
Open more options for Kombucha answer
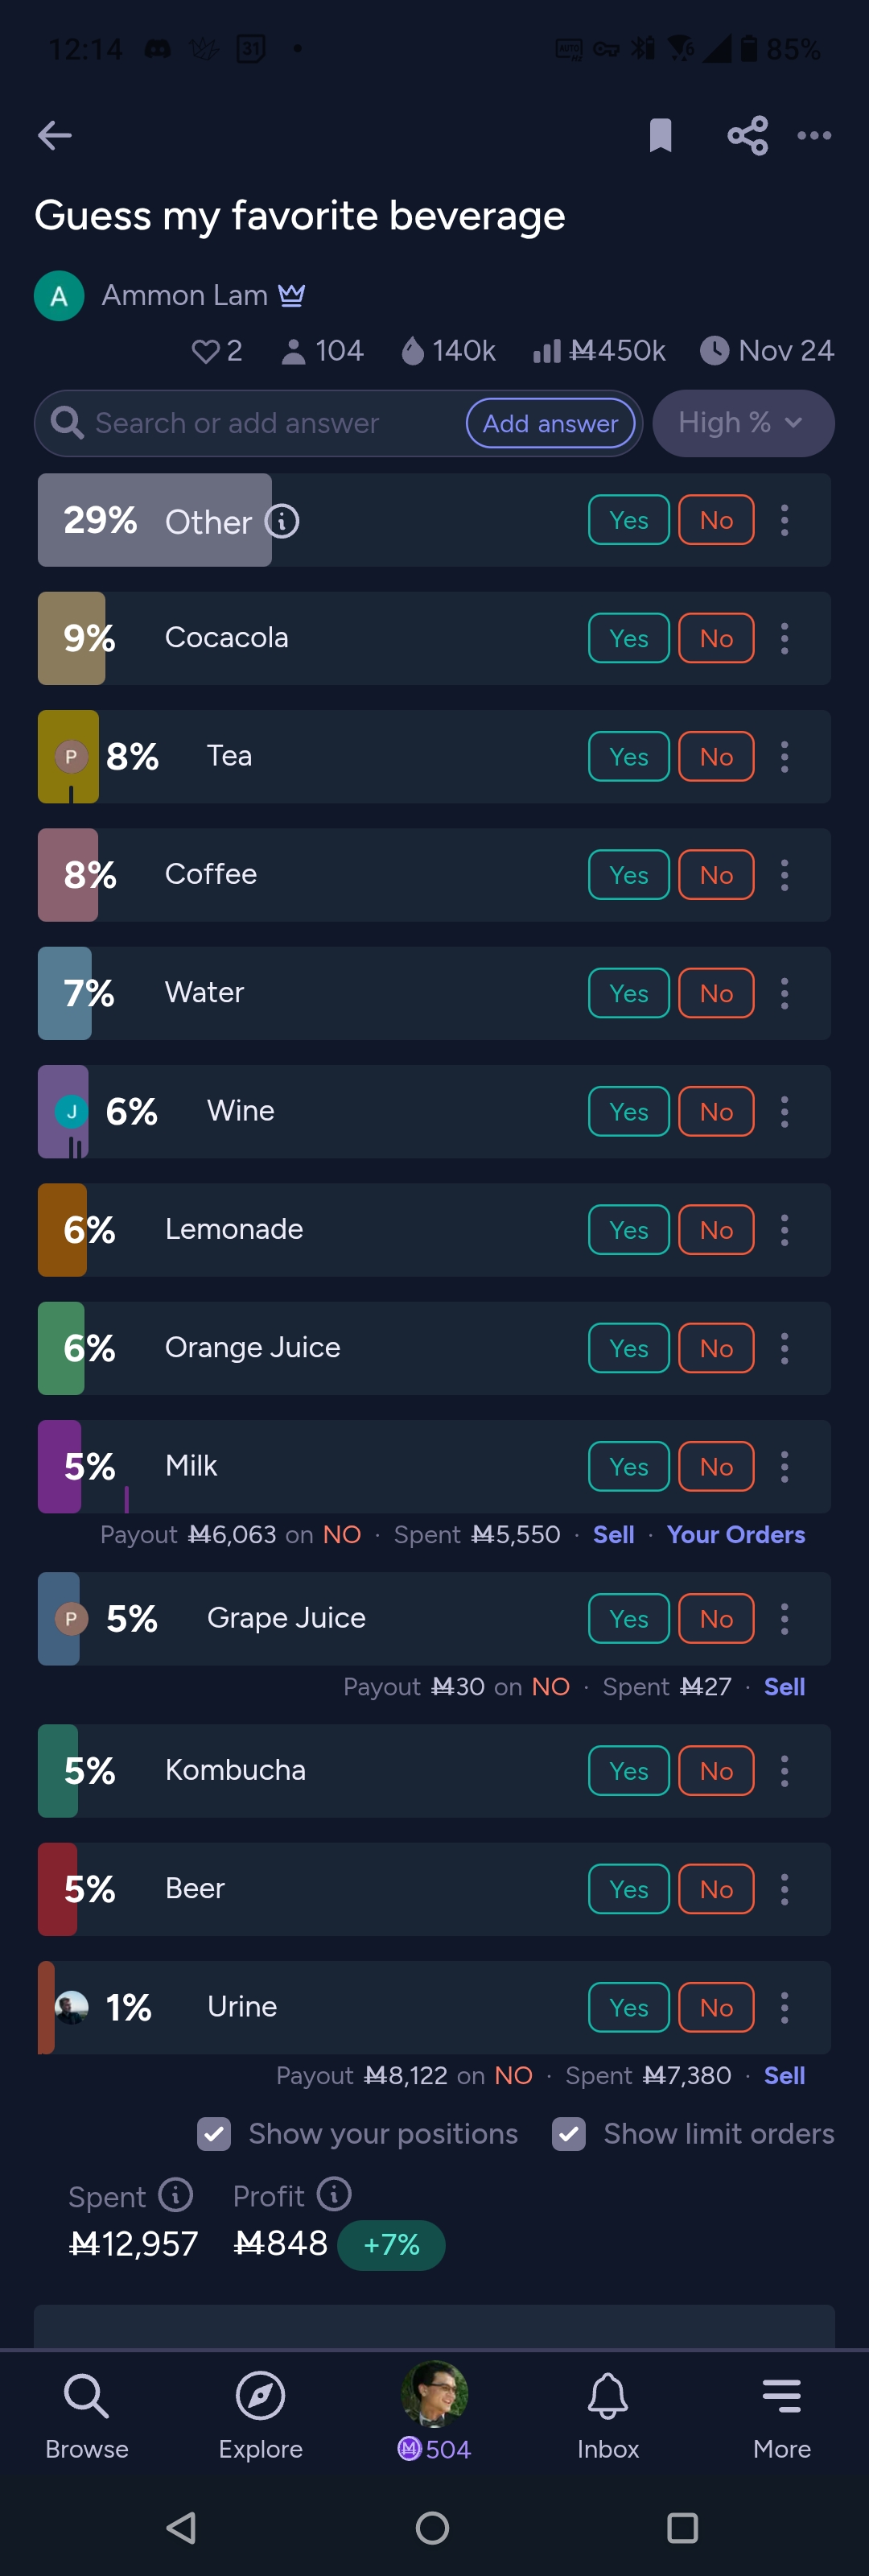(785, 1771)
